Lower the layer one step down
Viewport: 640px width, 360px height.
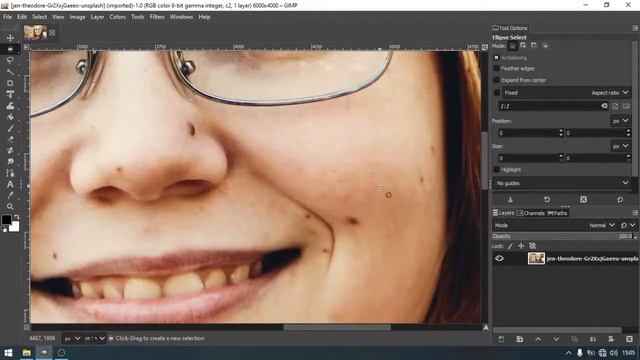(x=556, y=339)
